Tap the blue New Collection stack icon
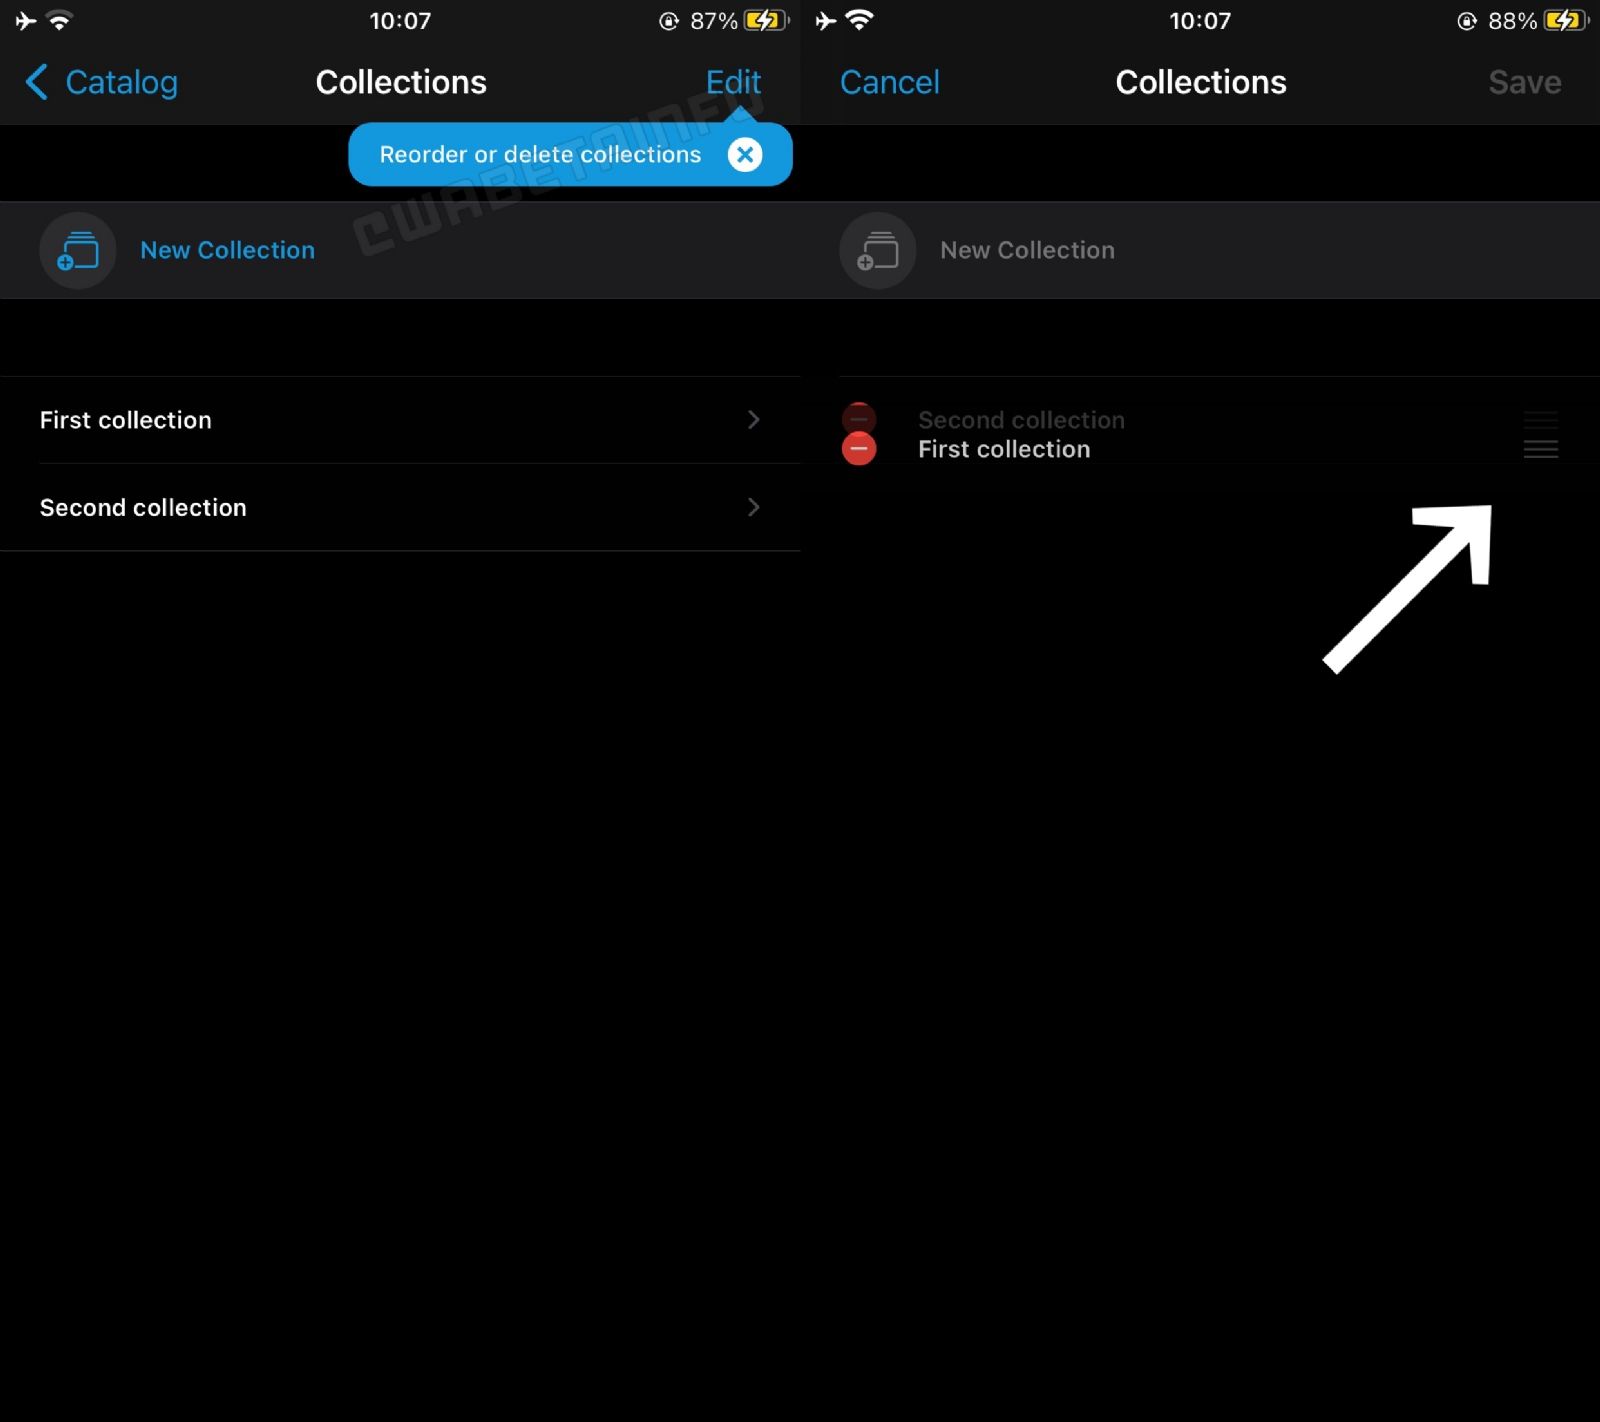The image size is (1600, 1422). [x=78, y=250]
